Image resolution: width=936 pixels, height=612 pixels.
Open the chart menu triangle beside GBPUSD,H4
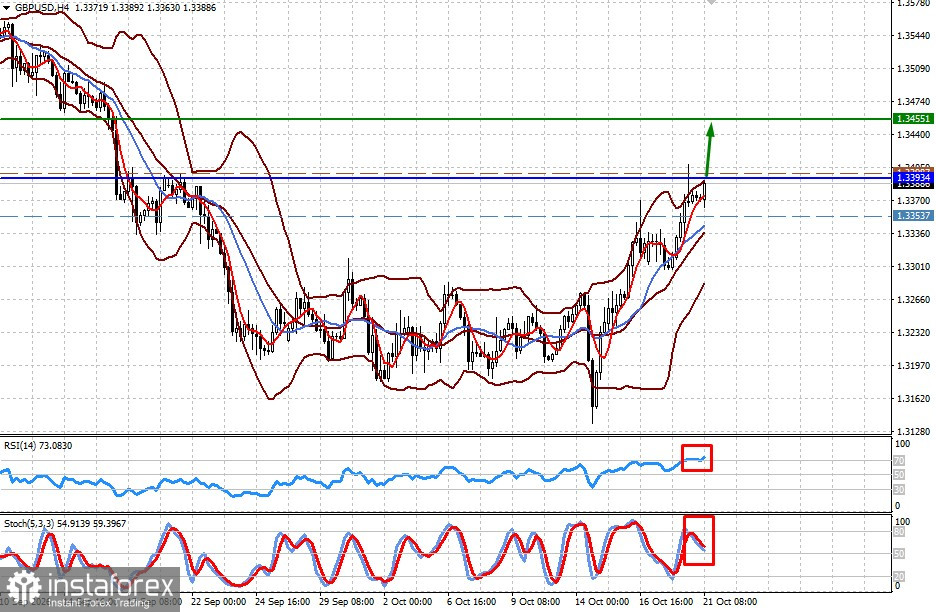pos(7,8)
